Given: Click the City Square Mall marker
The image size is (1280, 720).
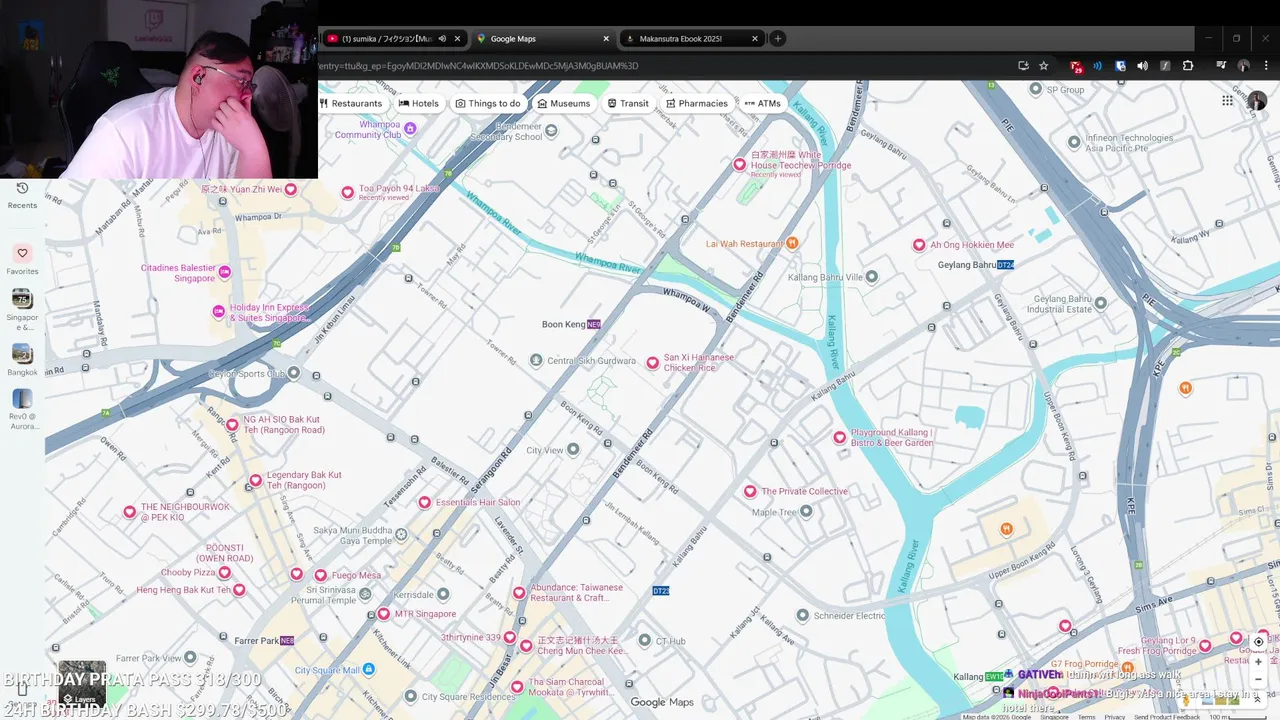Looking at the screenshot, I should 369,669.
